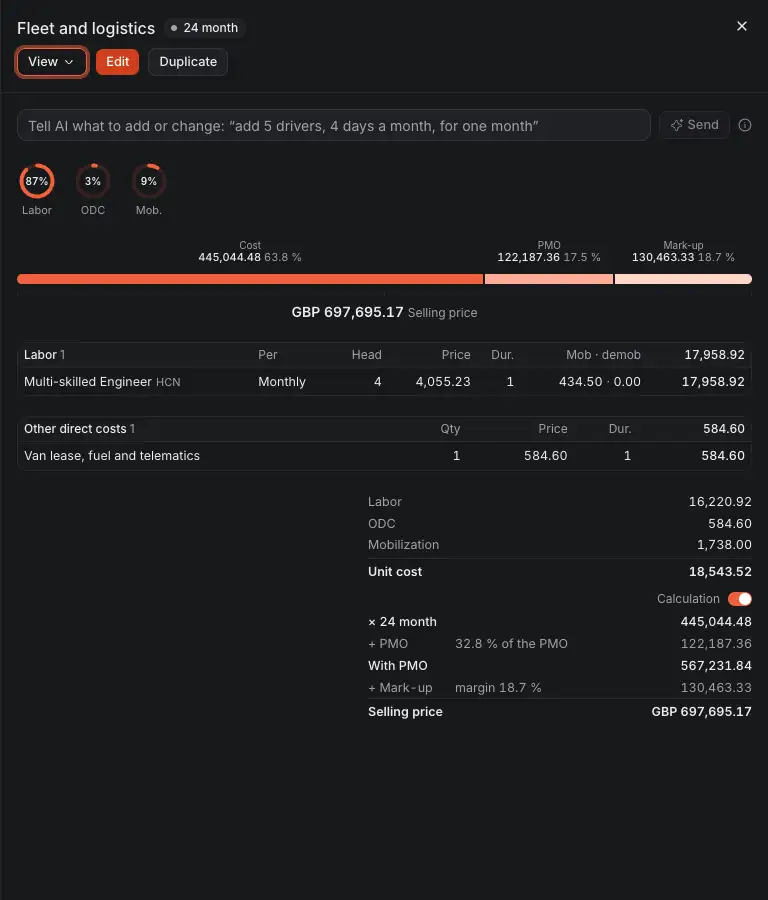Select the Multi-skilled Engineer row
Screen dimensions: 768x900
click(x=384, y=382)
